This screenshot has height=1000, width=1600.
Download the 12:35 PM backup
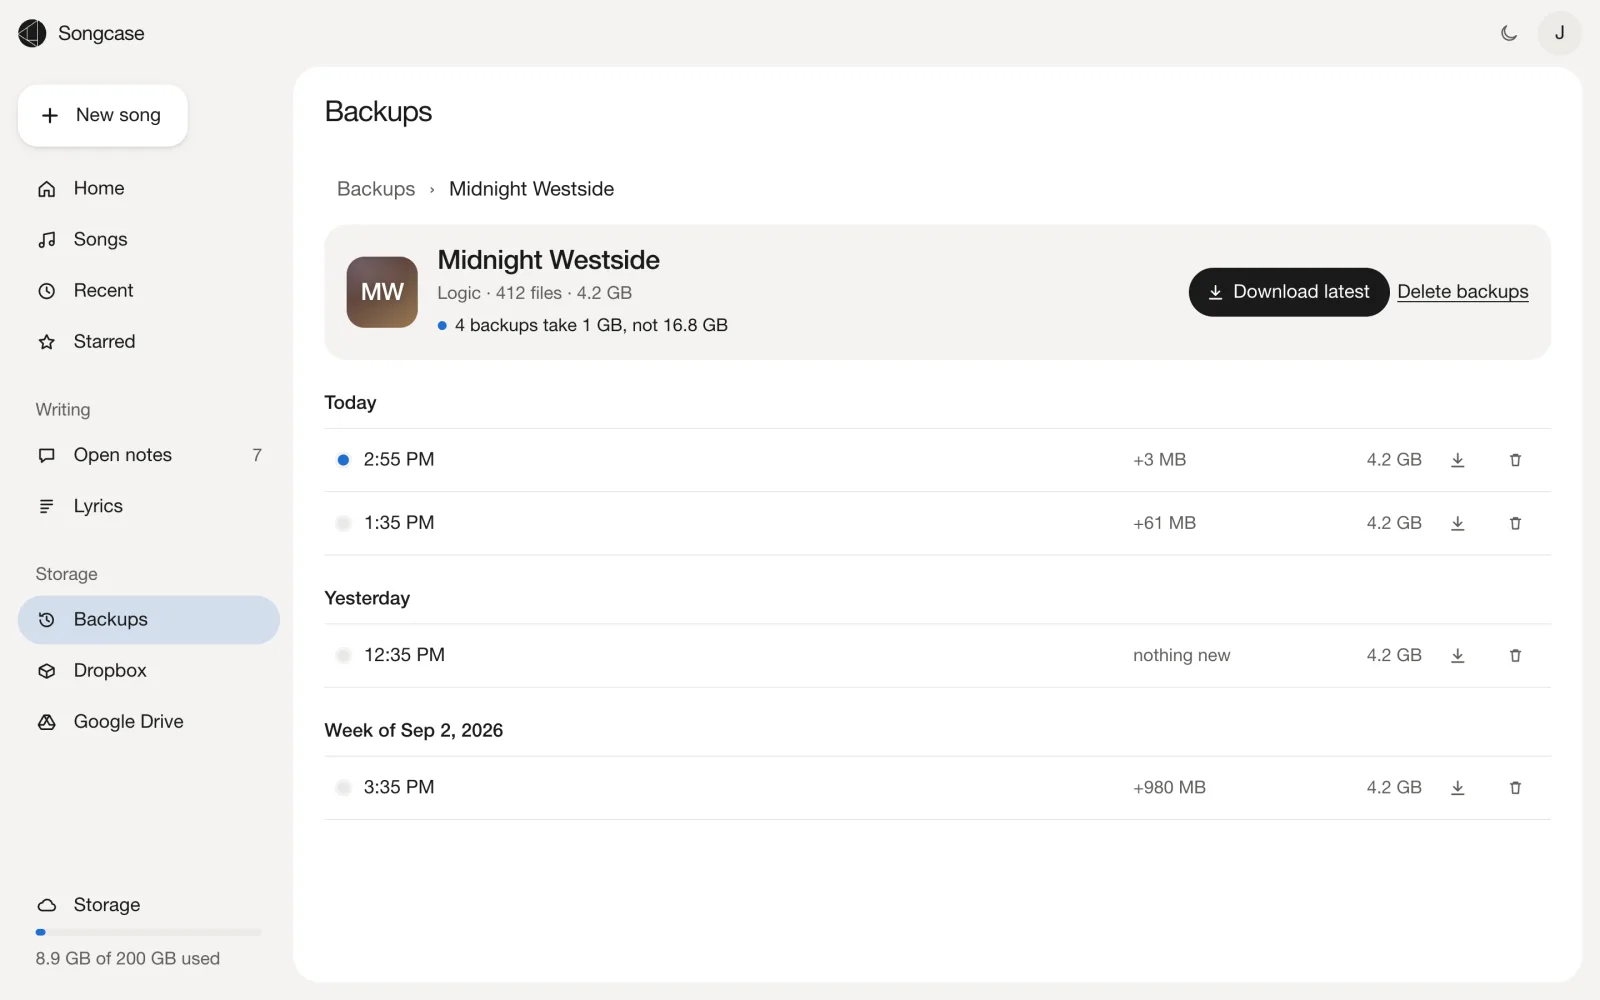[1458, 655]
